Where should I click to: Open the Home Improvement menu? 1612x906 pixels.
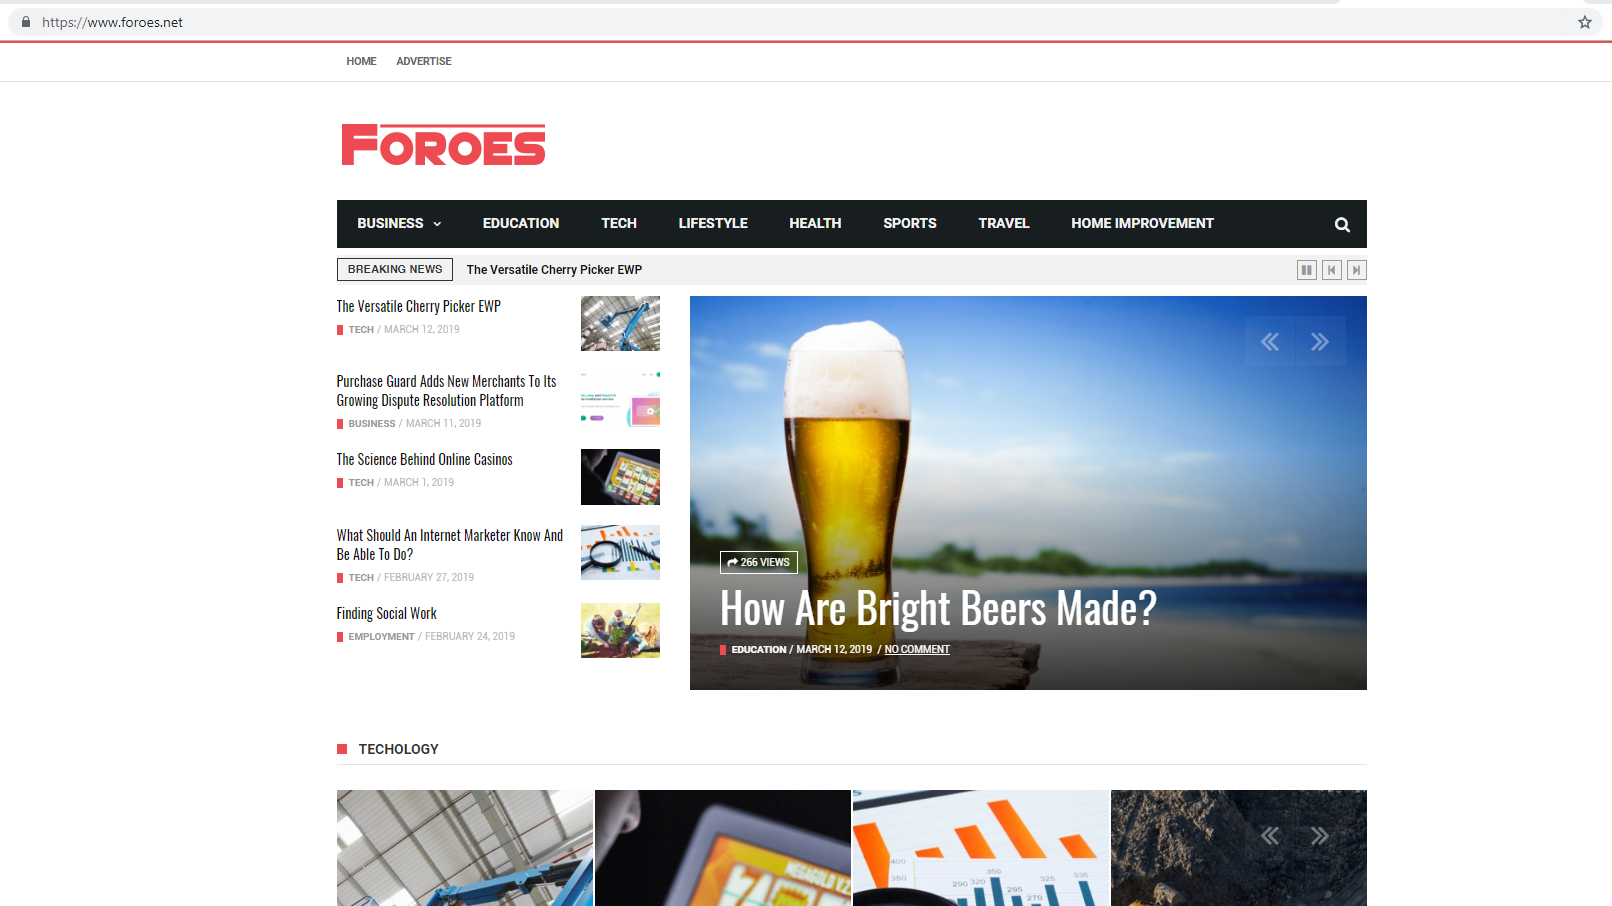tap(1142, 224)
